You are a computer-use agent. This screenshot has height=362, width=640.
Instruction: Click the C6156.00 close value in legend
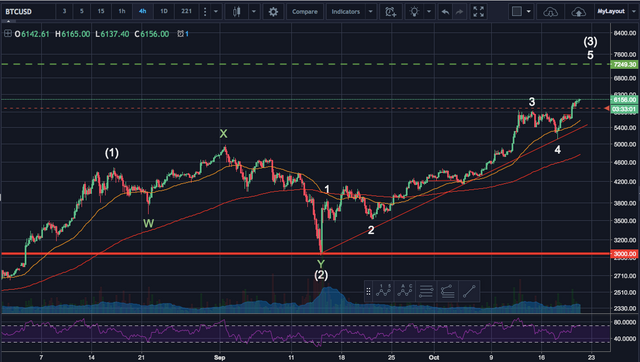(151, 34)
